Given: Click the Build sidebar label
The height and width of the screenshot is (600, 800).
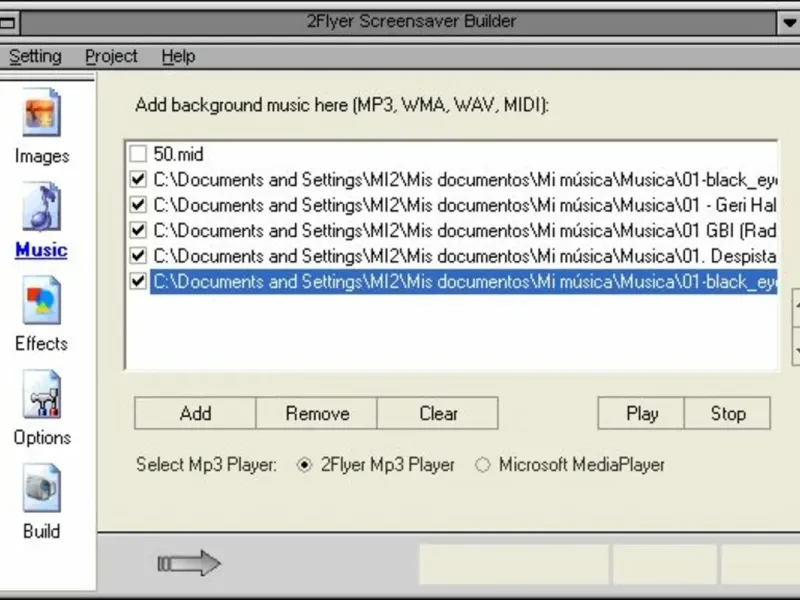Looking at the screenshot, I should [41, 531].
